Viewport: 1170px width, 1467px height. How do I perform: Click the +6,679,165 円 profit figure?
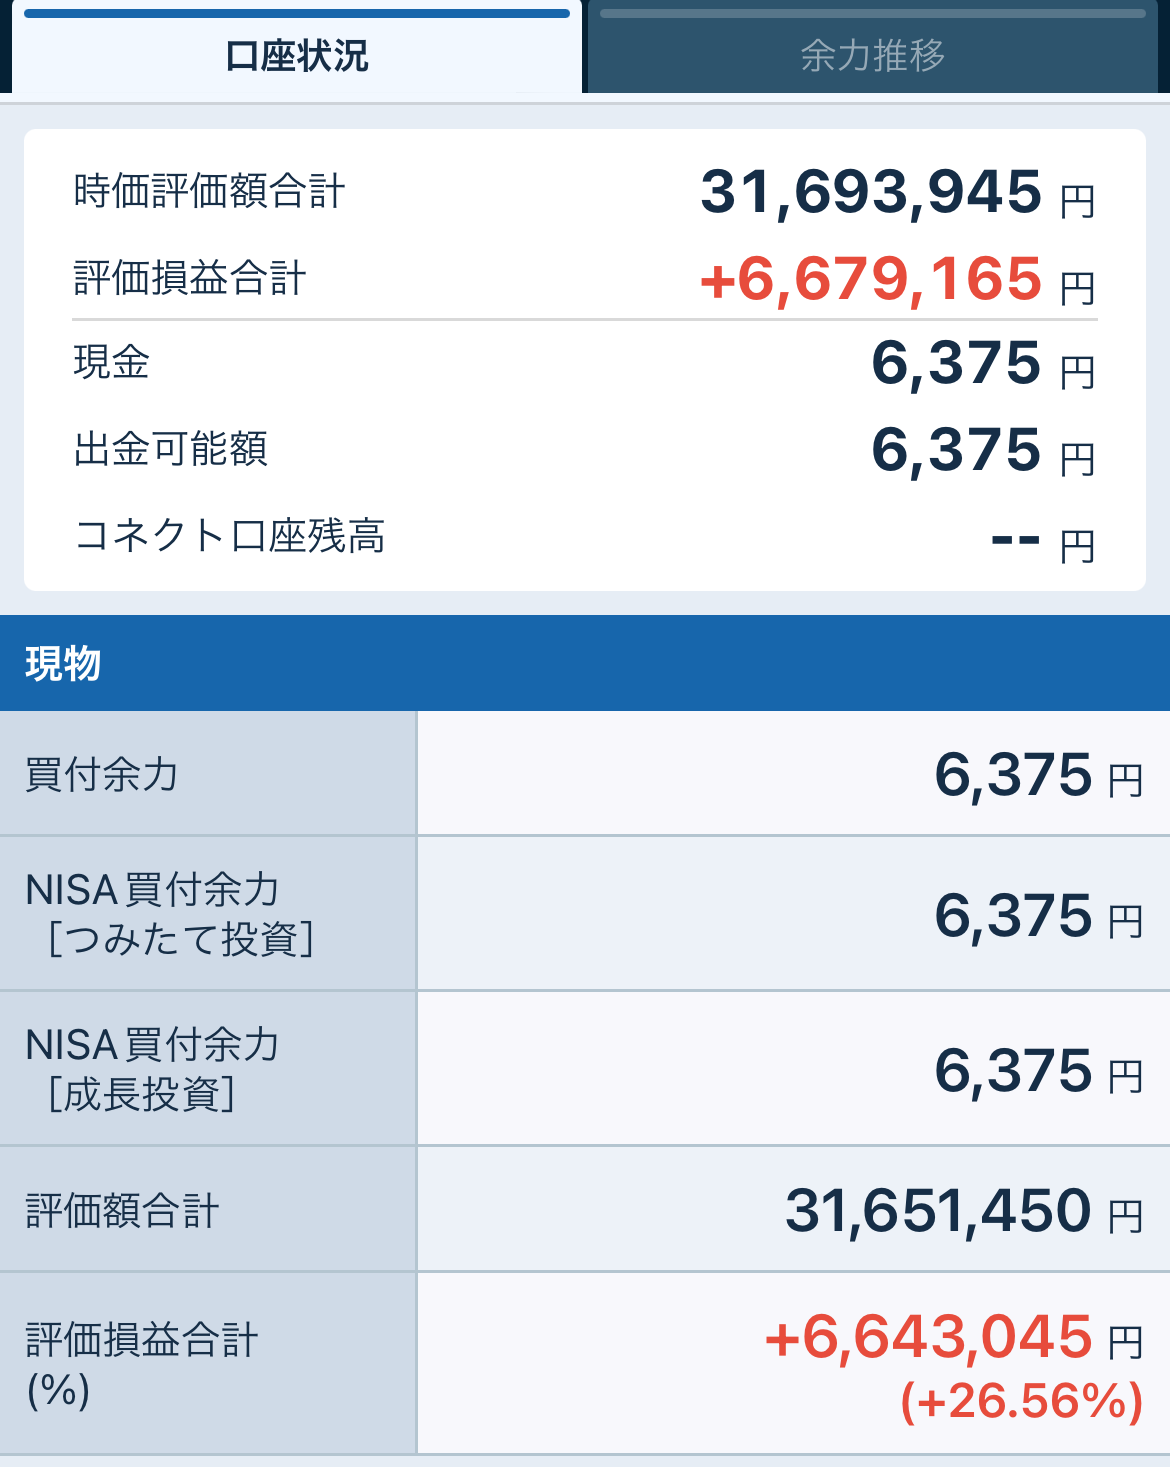pyautogui.click(x=896, y=279)
